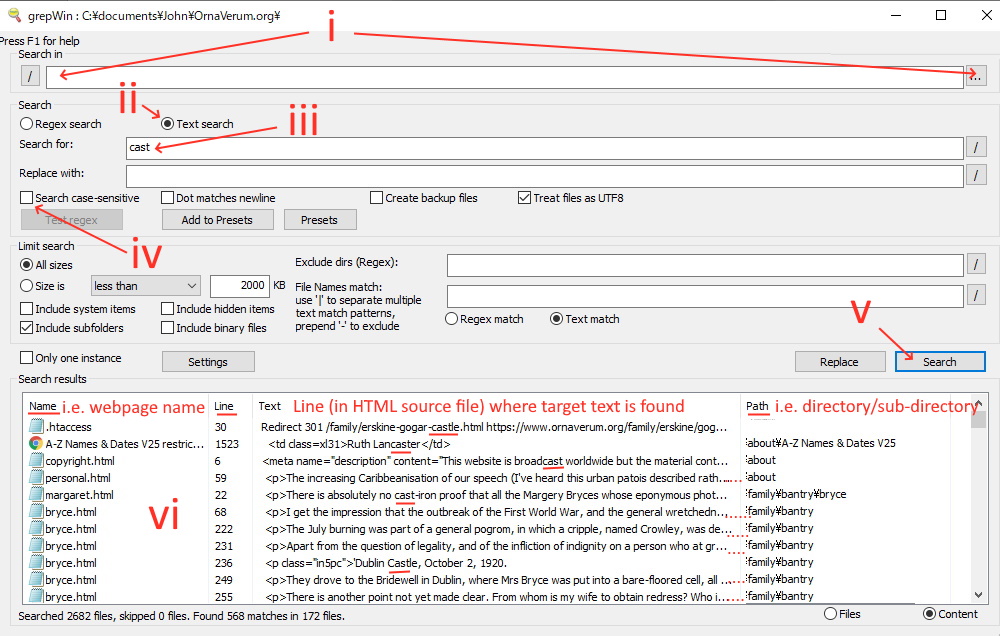This screenshot has width=1000, height=636.
Task: Switch results view to Files
Action: 829,613
